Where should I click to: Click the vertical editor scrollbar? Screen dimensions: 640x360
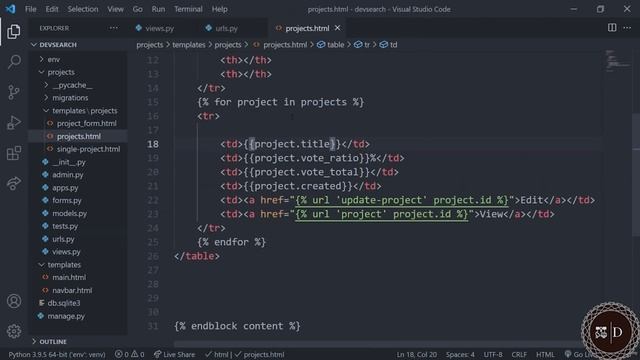click(636, 175)
